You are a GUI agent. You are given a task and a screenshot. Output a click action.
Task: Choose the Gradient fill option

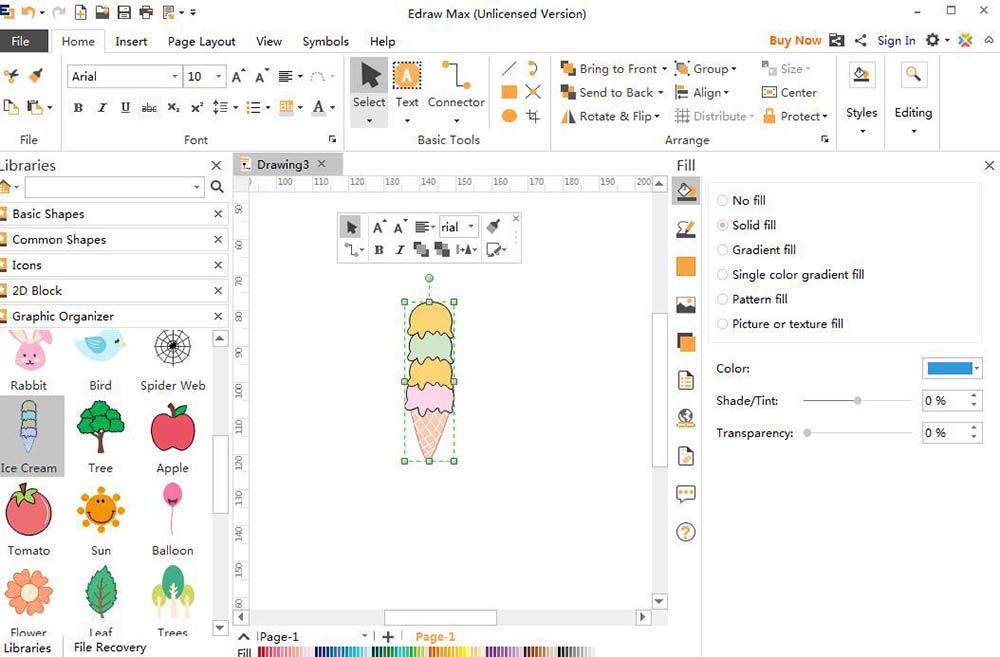pyautogui.click(x=723, y=250)
